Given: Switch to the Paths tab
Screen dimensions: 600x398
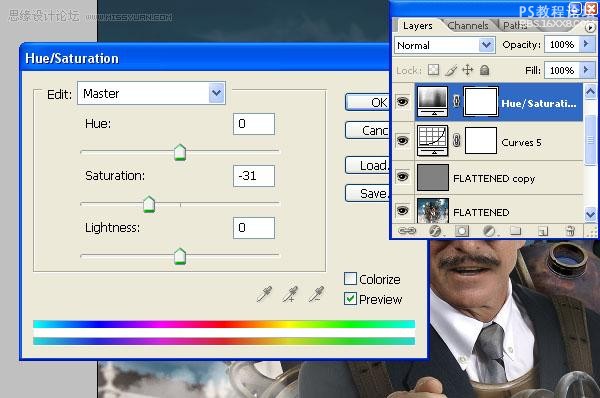Looking at the screenshot, I should pyautogui.click(x=515, y=26).
